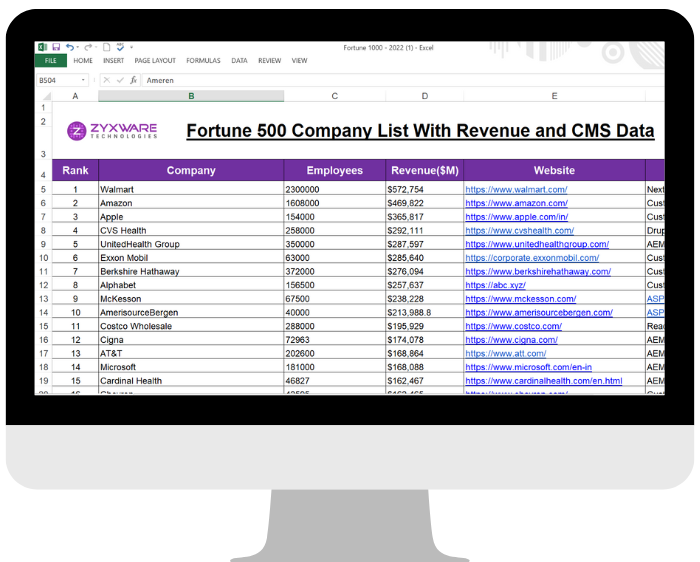This screenshot has width=700, height=562.
Task: Redo the last undone action
Action: (88, 47)
